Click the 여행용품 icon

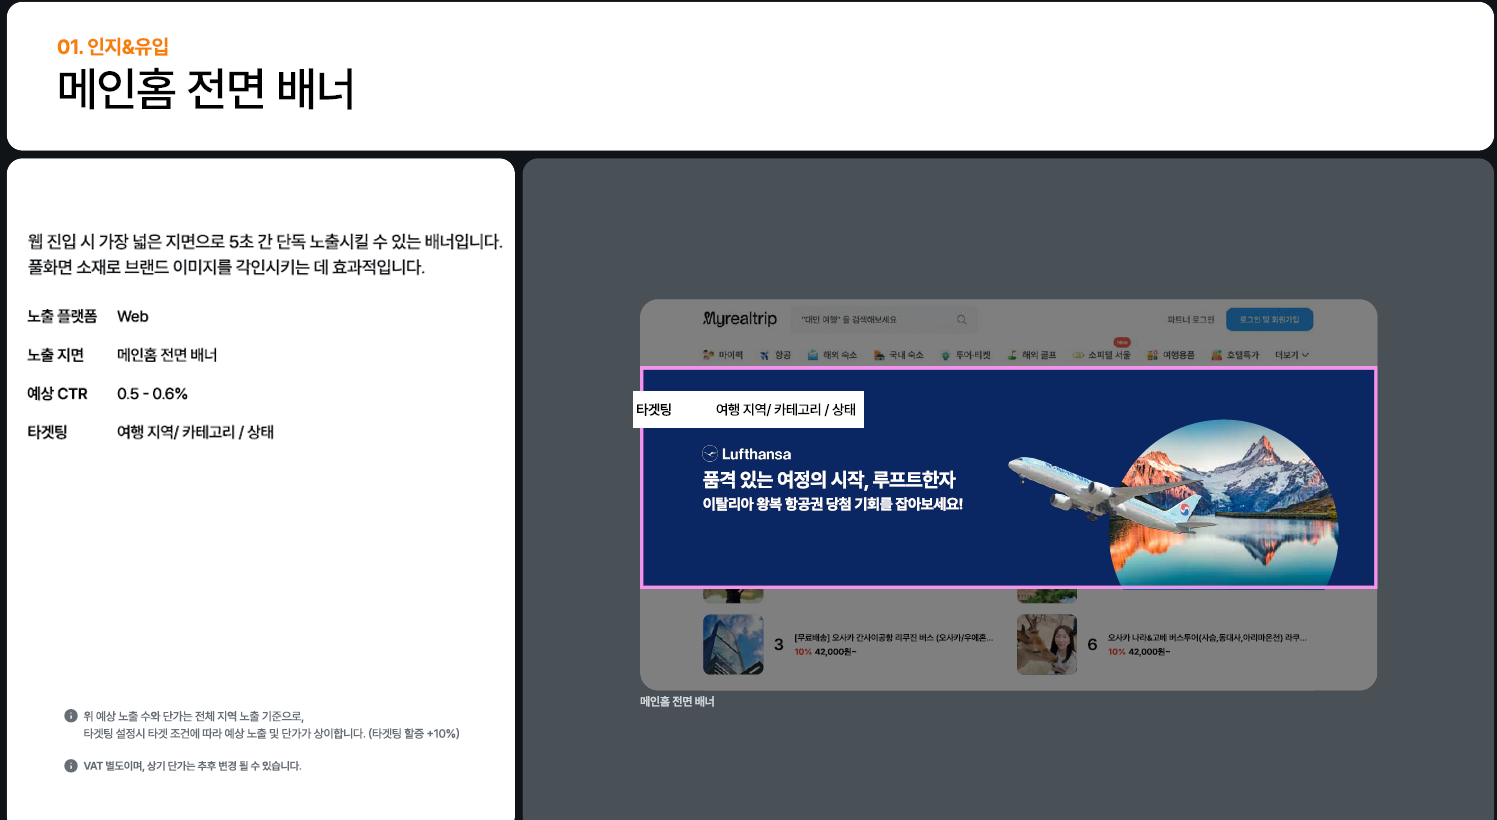[1152, 355]
